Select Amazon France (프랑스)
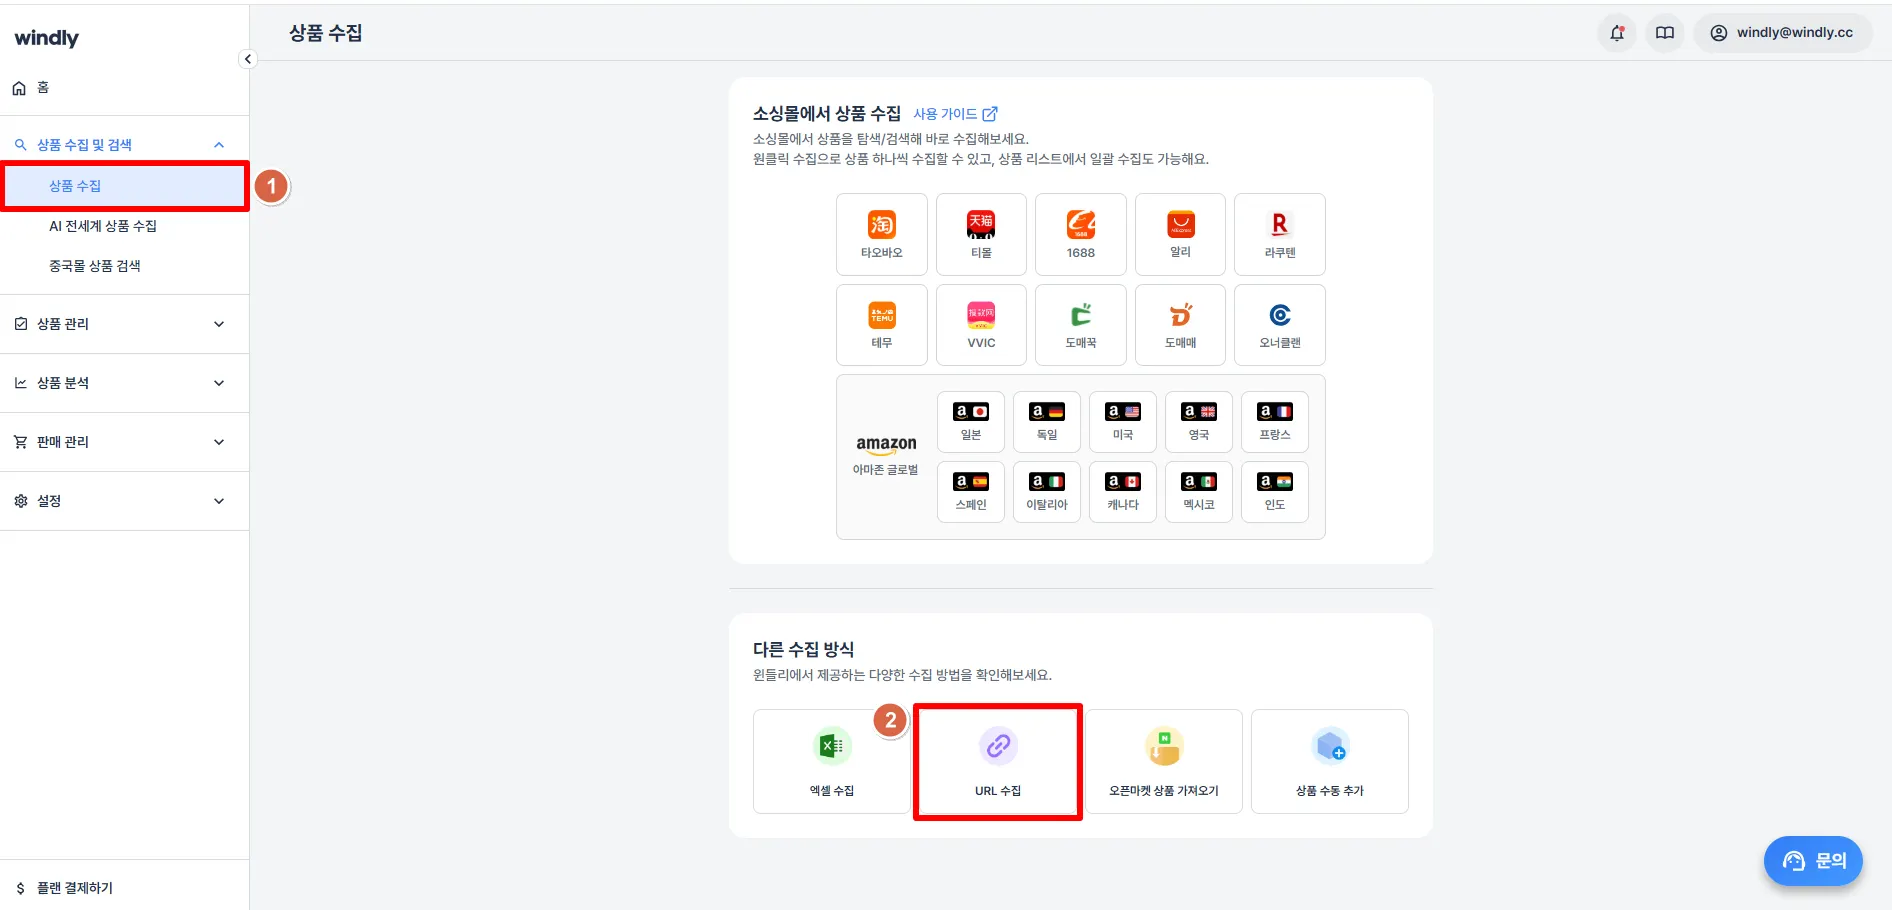This screenshot has height=910, width=1892. 1275,422
